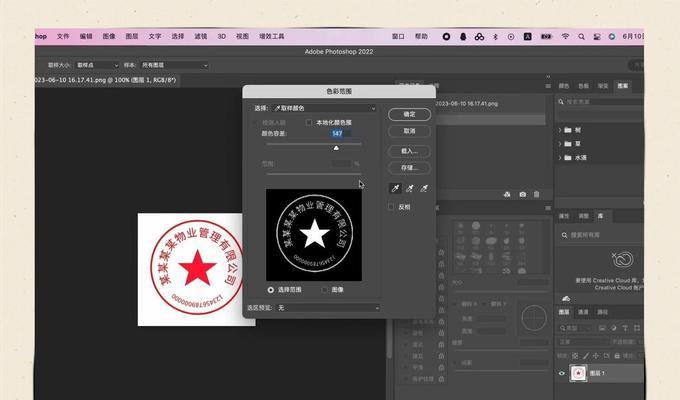Viewport: 680px width, 400px height.
Task: Open the 文件 menu
Action: (x=63, y=36)
